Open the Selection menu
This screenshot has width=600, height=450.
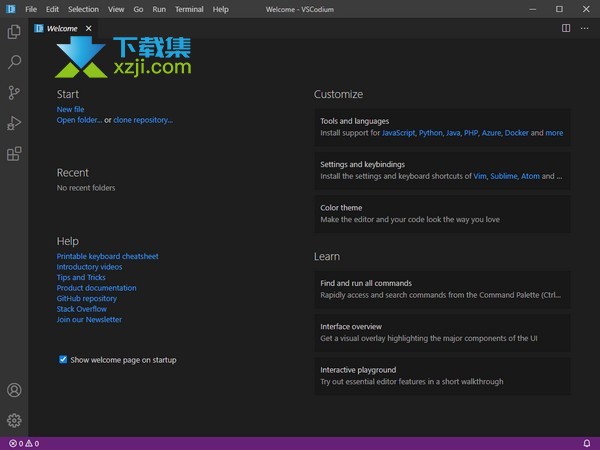tap(83, 9)
